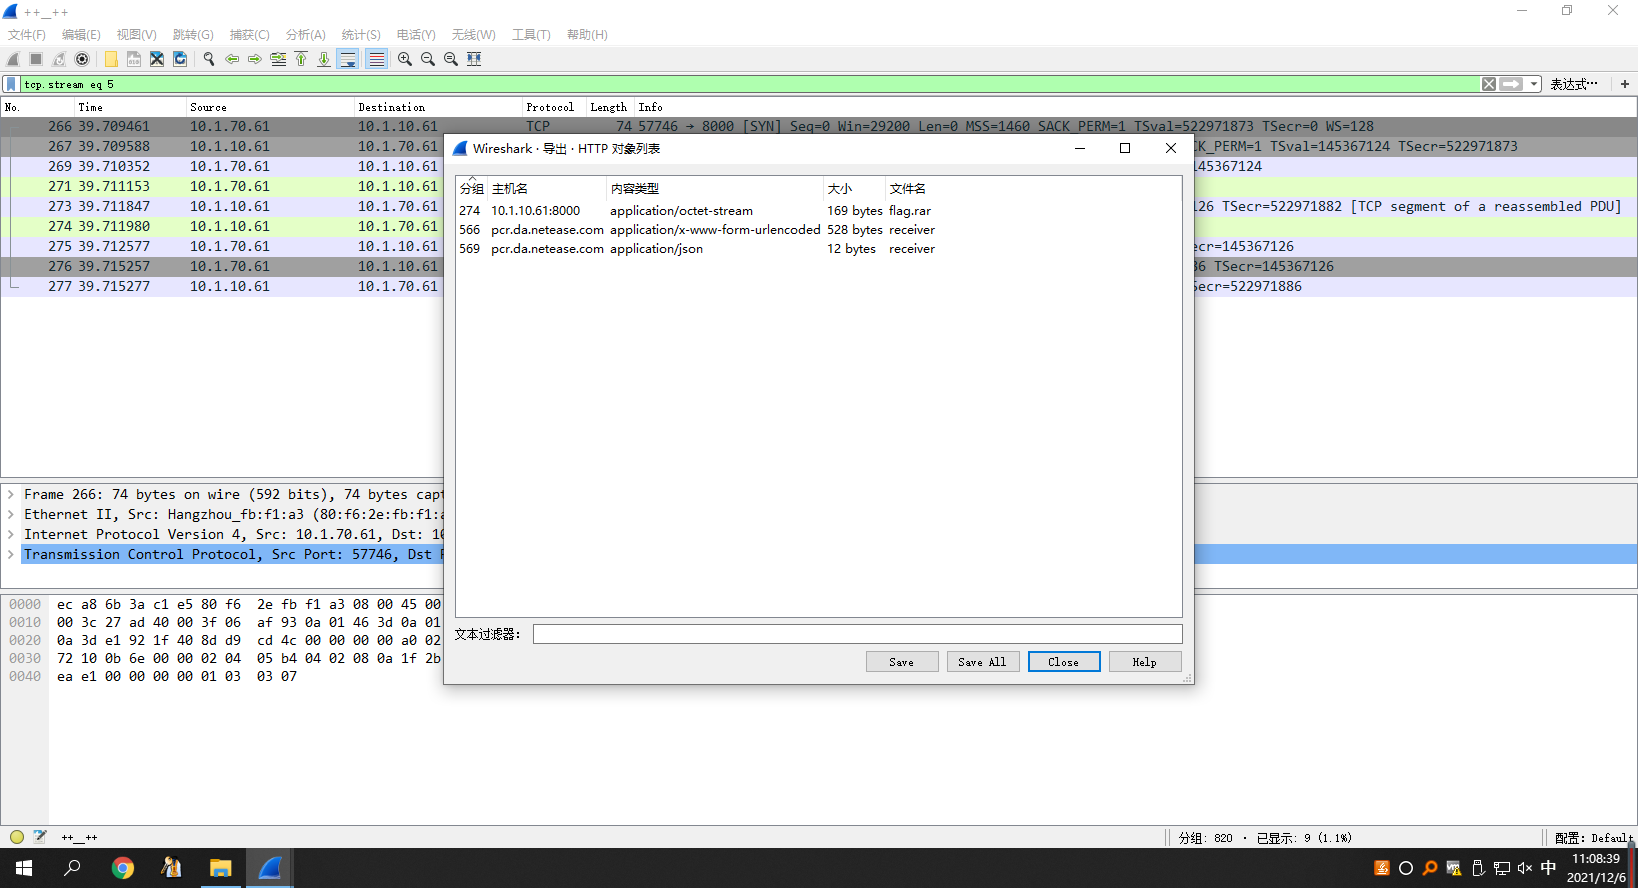Open capture options gear icon
The height and width of the screenshot is (888, 1638).
82,59
